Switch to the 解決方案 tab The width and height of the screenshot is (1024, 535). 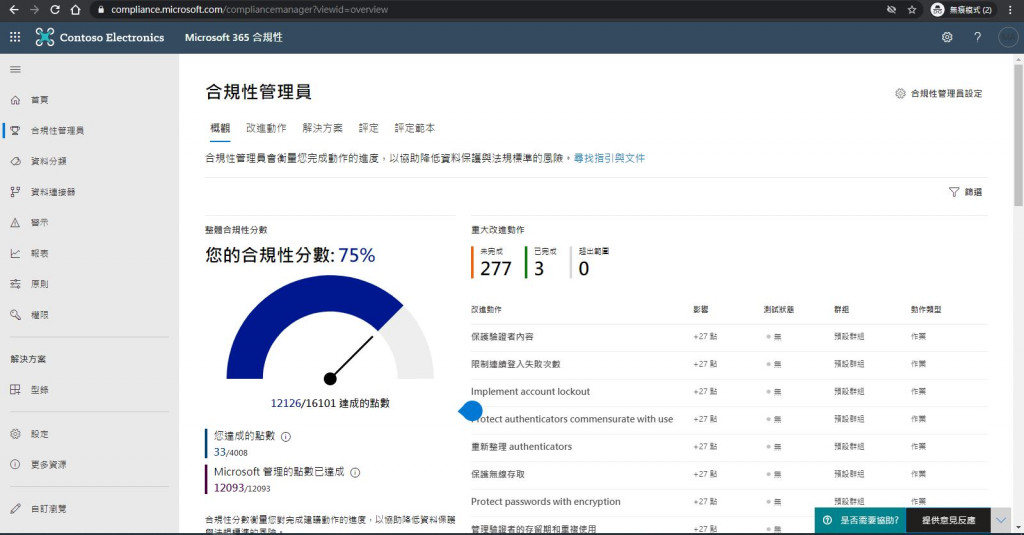coord(323,128)
